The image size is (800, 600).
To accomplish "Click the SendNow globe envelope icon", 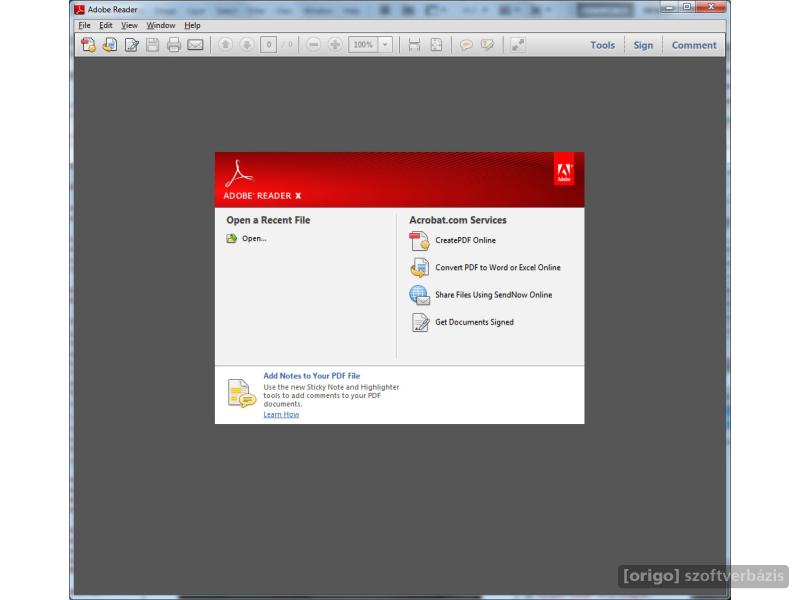I will click(x=419, y=295).
